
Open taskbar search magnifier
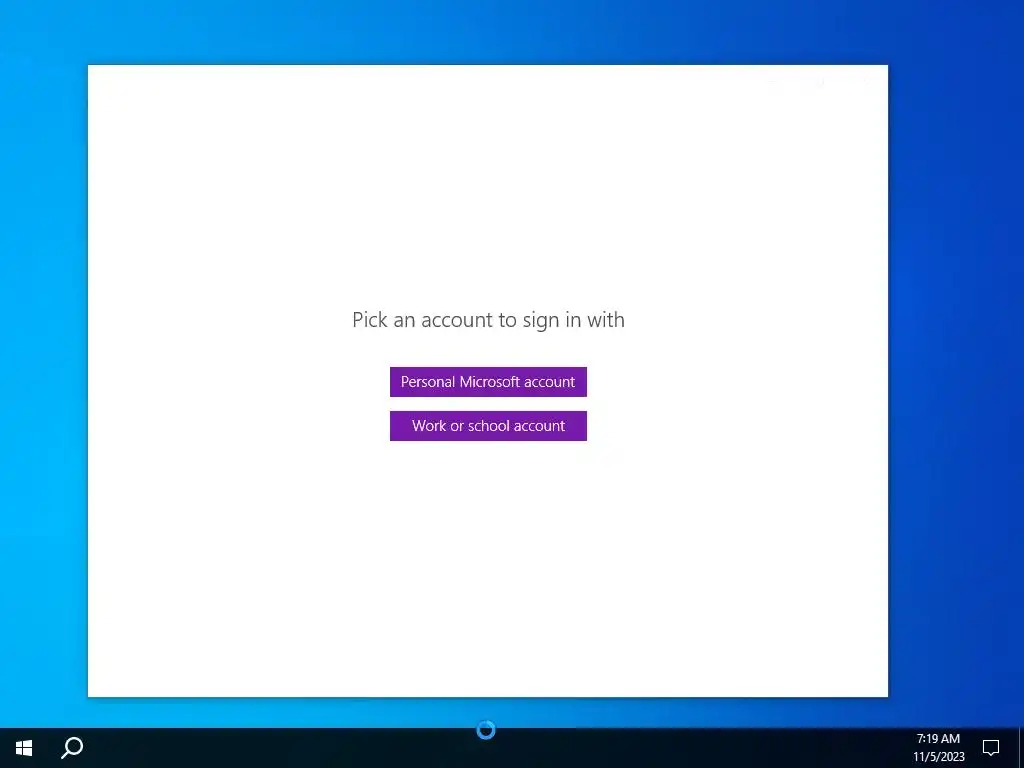click(72, 748)
